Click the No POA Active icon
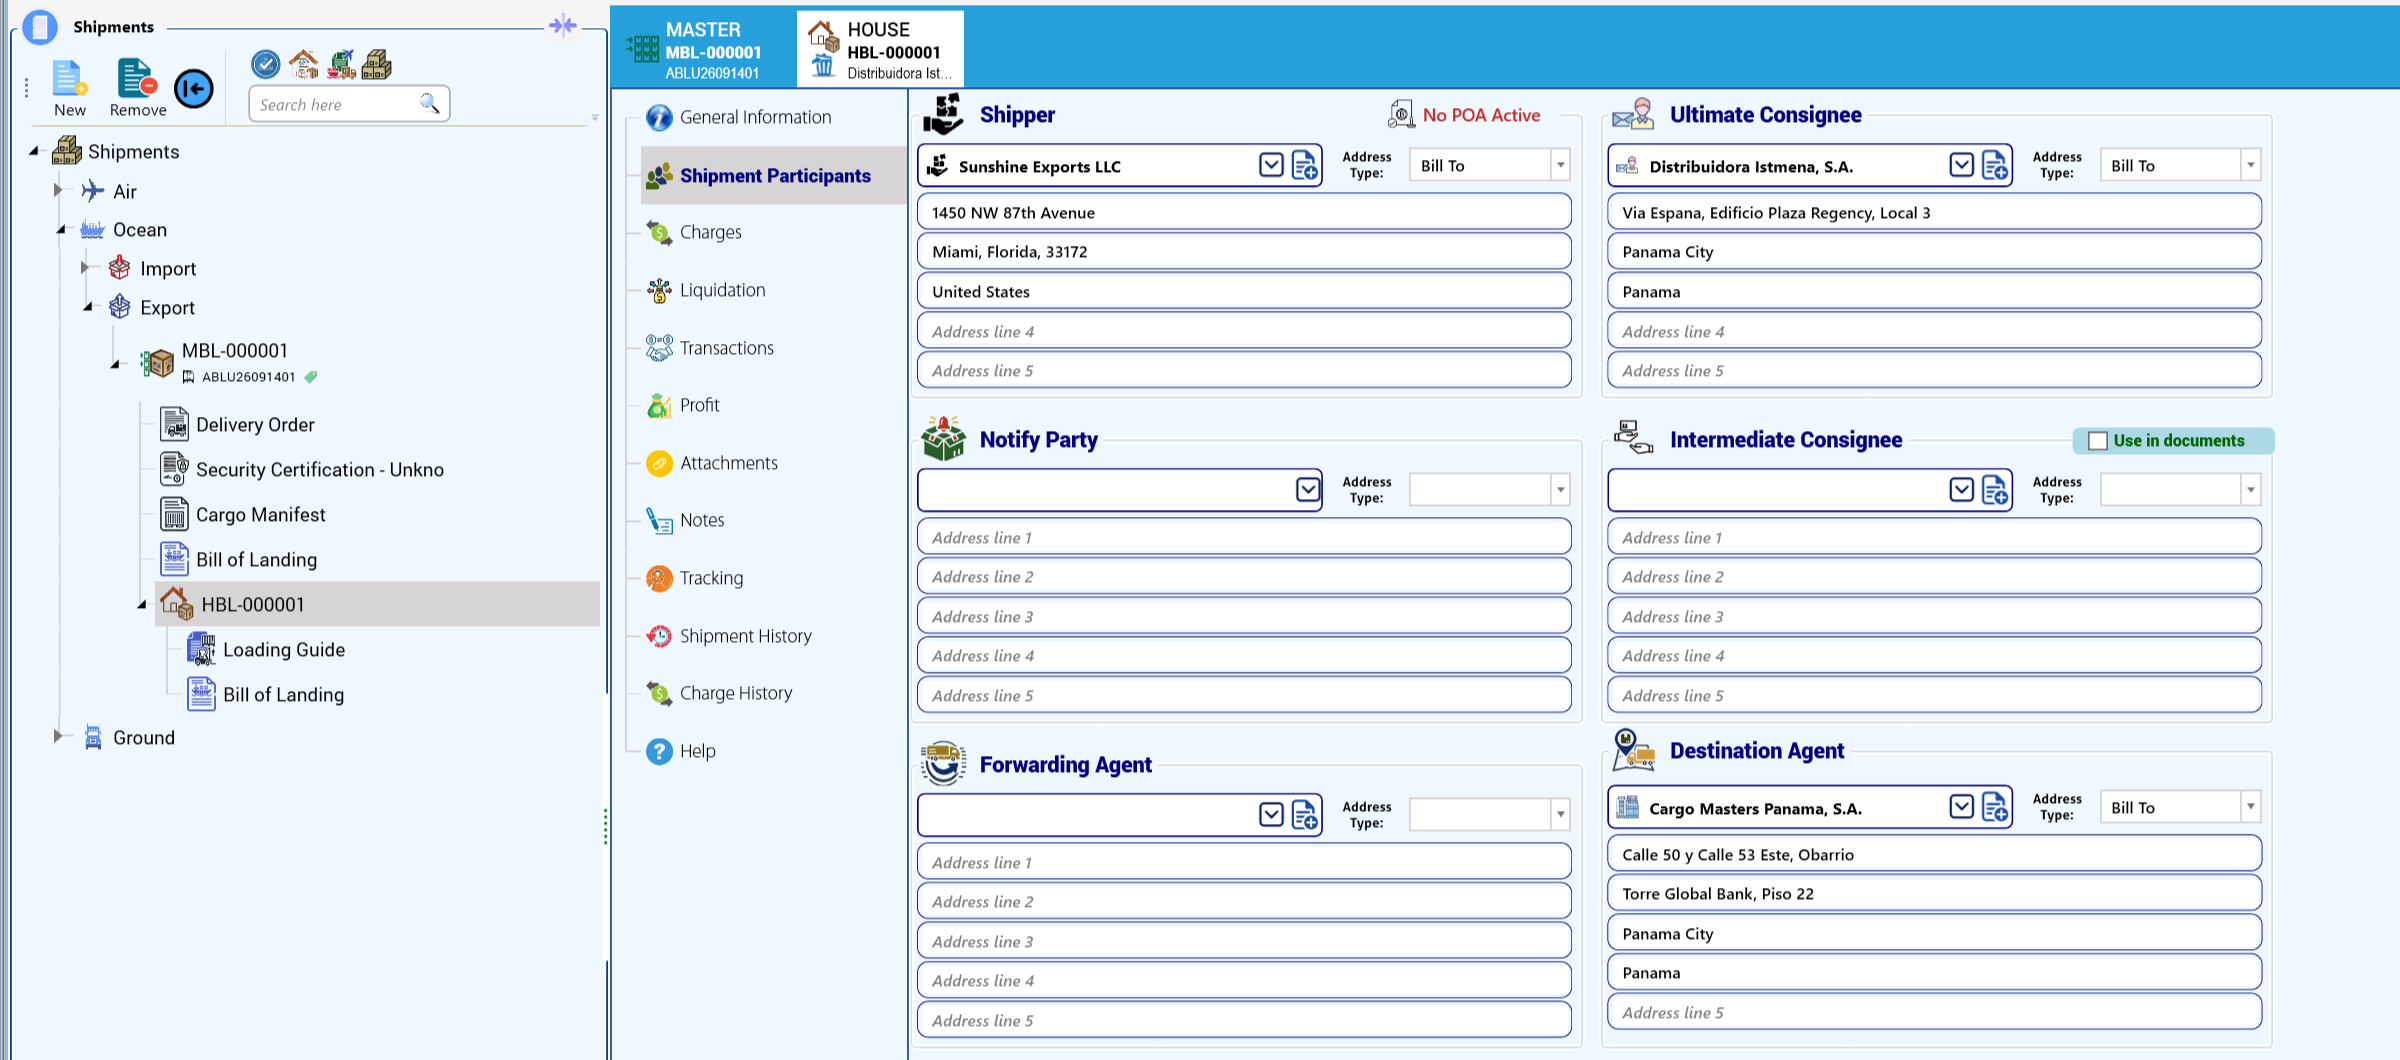The height and width of the screenshot is (1060, 2400). [1401, 114]
